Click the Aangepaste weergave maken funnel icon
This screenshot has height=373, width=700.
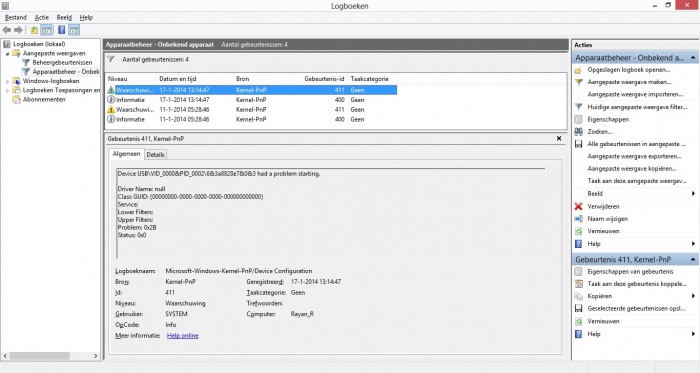[579, 82]
